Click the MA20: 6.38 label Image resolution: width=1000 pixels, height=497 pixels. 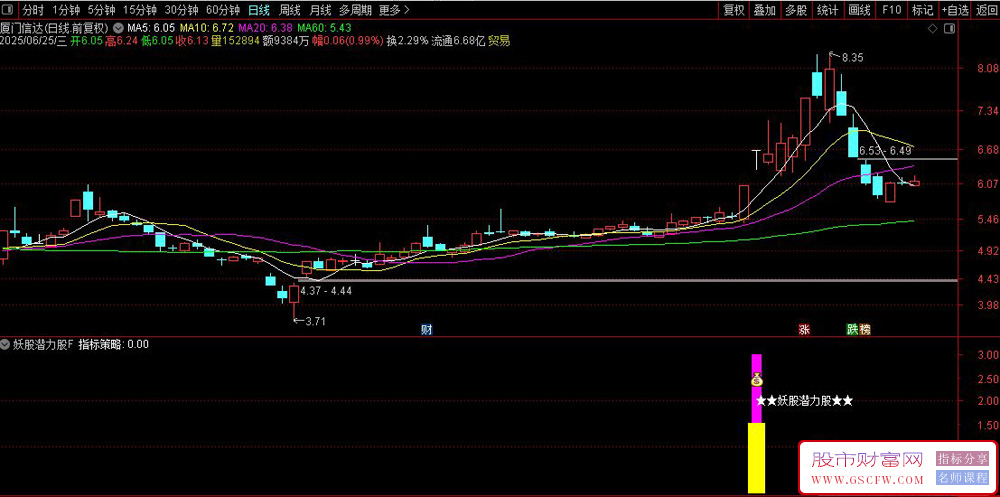(x=265, y=28)
